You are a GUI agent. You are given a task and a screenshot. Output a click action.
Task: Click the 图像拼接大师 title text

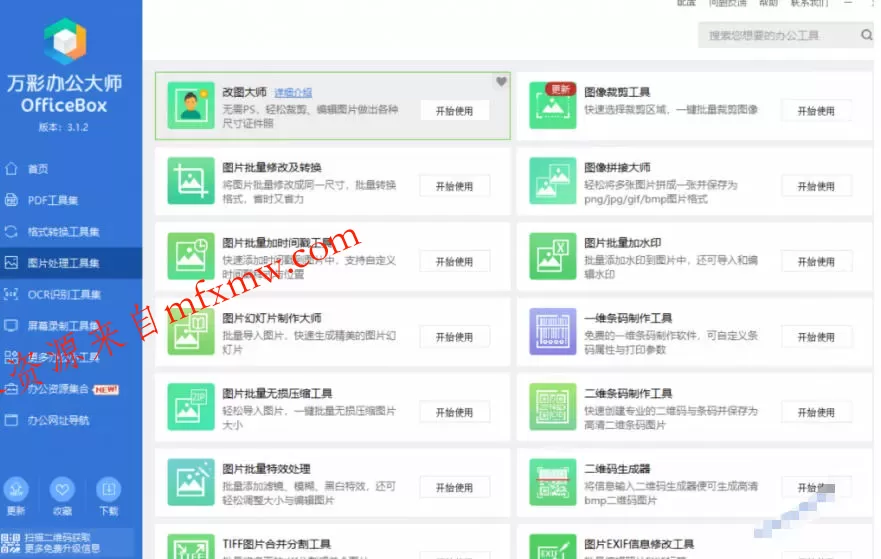pos(617,167)
